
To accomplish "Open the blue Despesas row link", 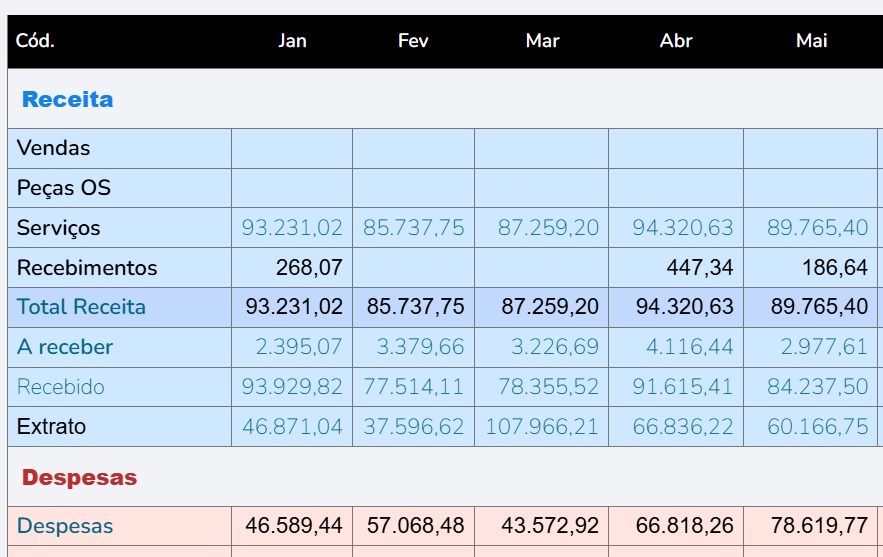I will click(x=65, y=526).
